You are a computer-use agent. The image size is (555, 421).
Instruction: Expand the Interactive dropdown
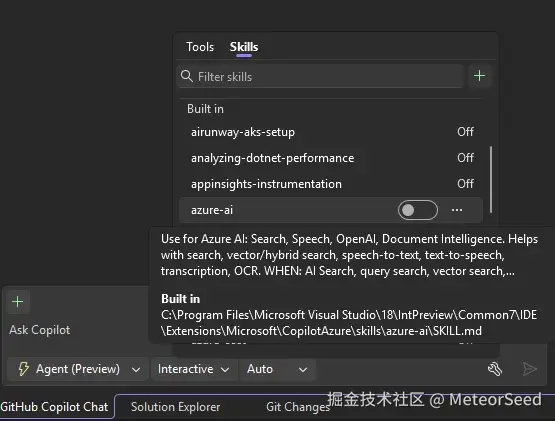[194, 369]
